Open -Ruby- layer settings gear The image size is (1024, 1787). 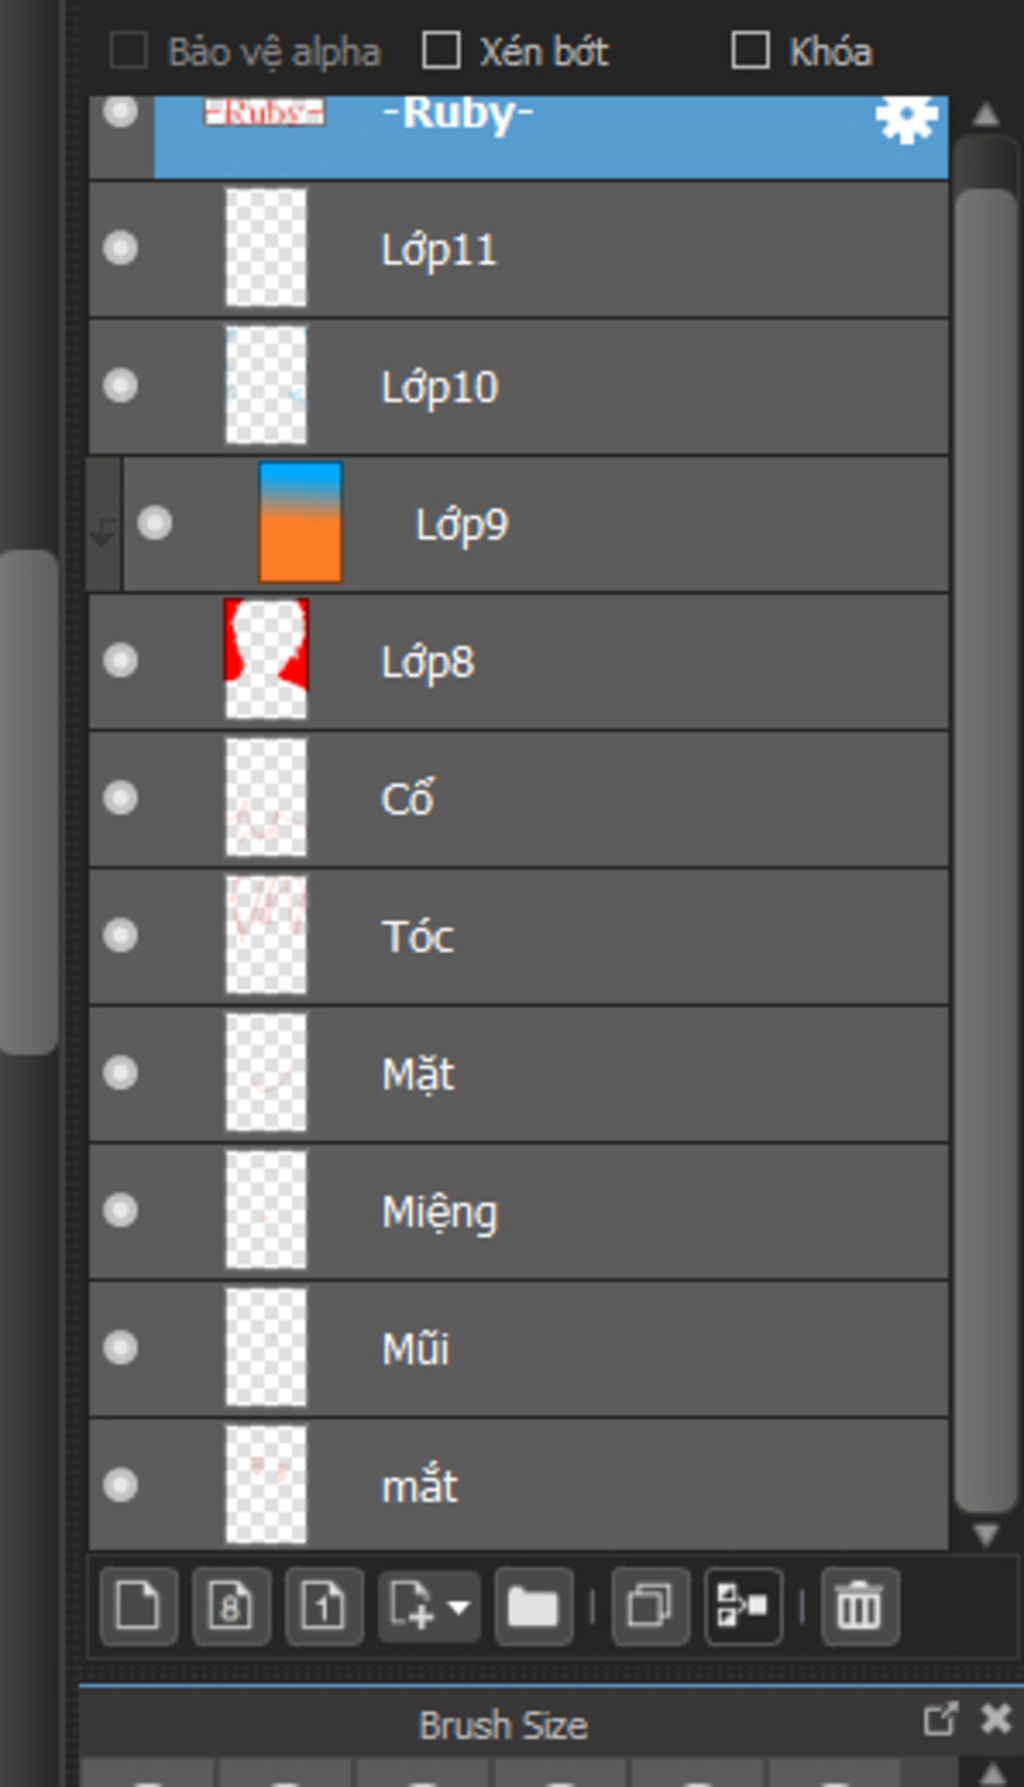pos(906,120)
